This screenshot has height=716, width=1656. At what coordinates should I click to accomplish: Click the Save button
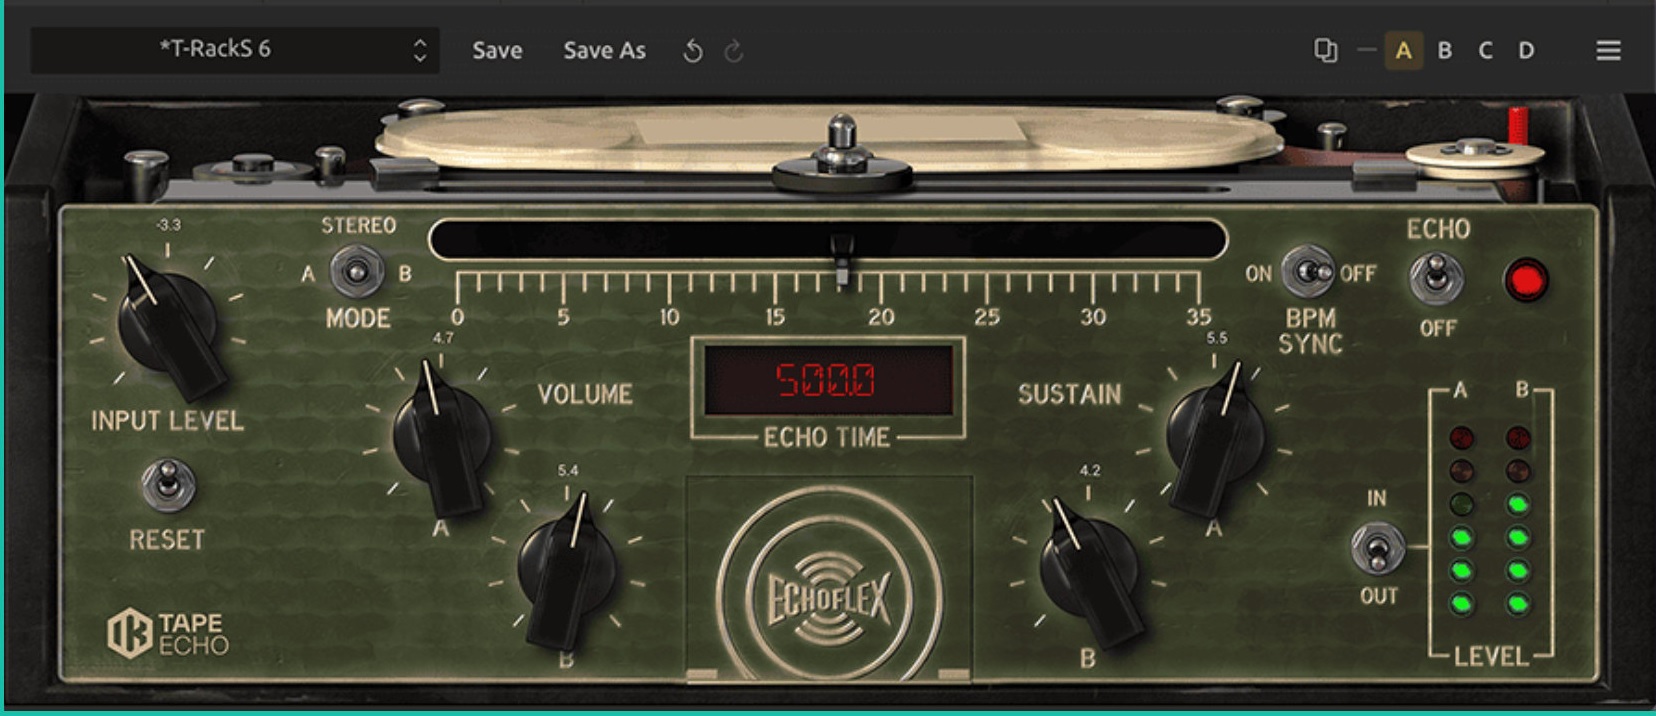[497, 50]
